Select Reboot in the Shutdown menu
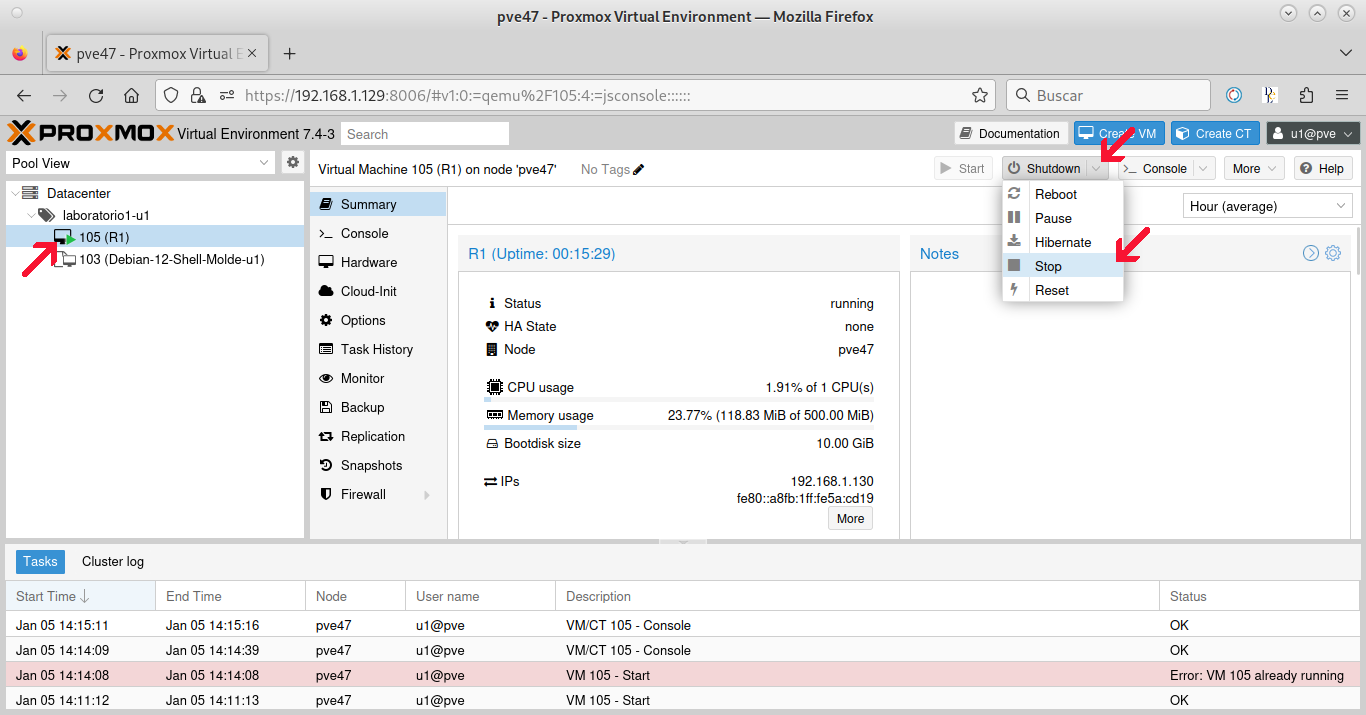 pyautogui.click(x=1063, y=194)
